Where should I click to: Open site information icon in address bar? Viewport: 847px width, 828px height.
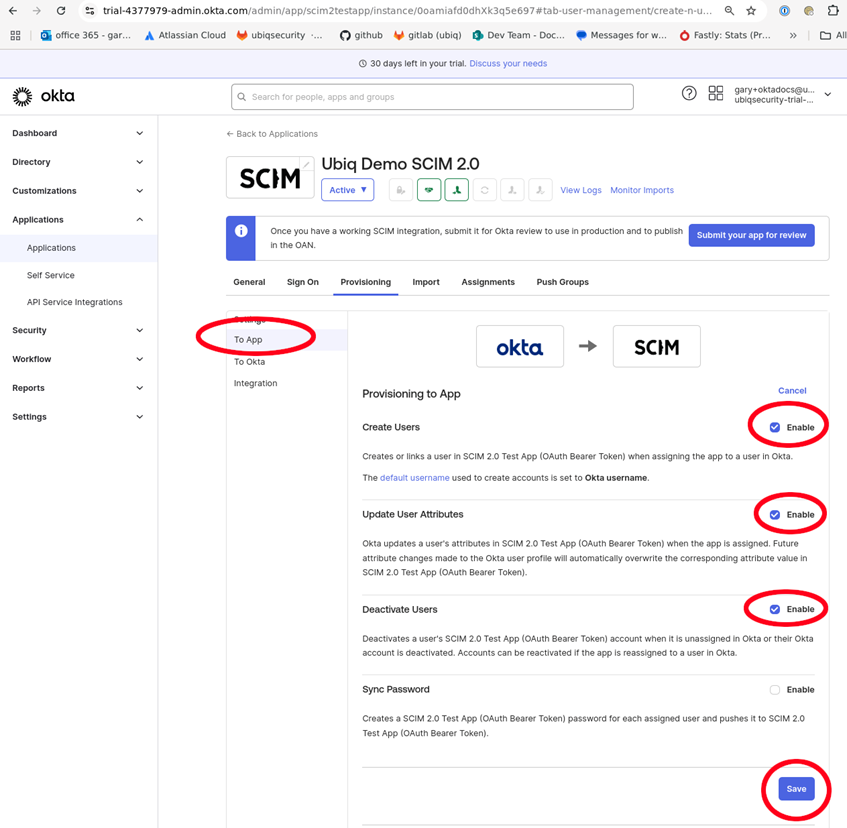(x=90, y=11)
